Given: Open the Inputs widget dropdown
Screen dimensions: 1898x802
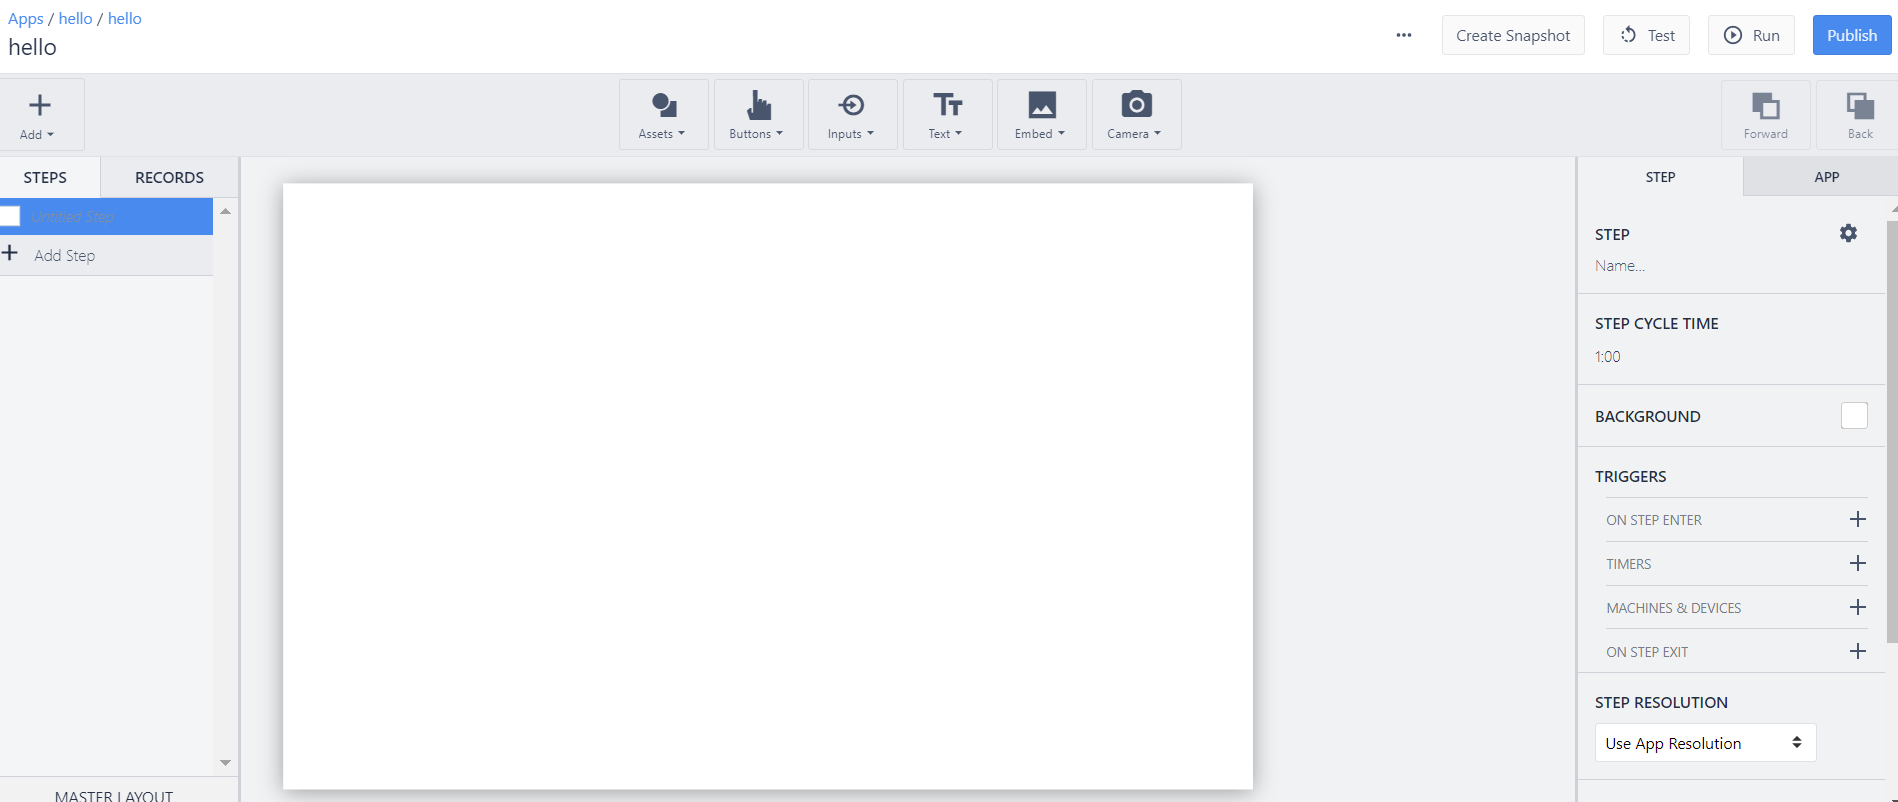Looking at the screenshot, I should (852, 115).
